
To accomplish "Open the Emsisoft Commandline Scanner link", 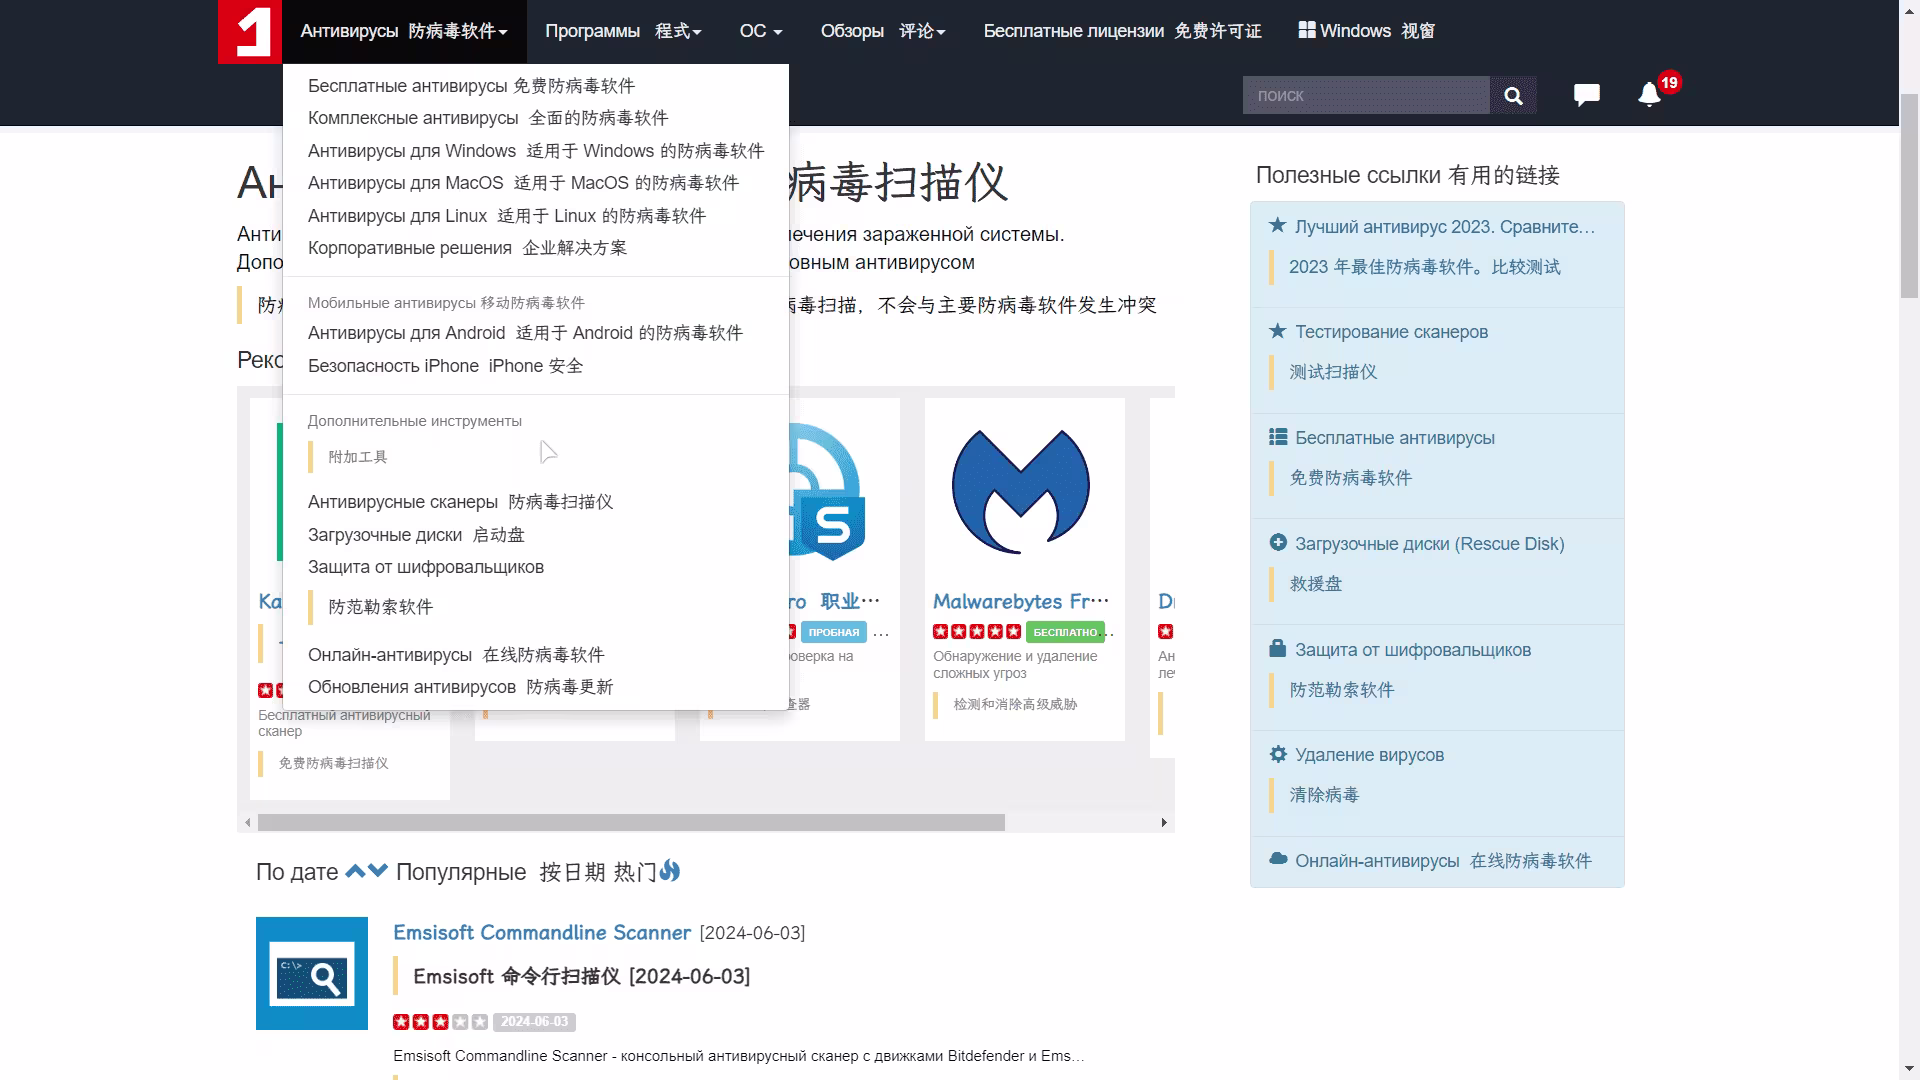I will click(x=541, y=932).
